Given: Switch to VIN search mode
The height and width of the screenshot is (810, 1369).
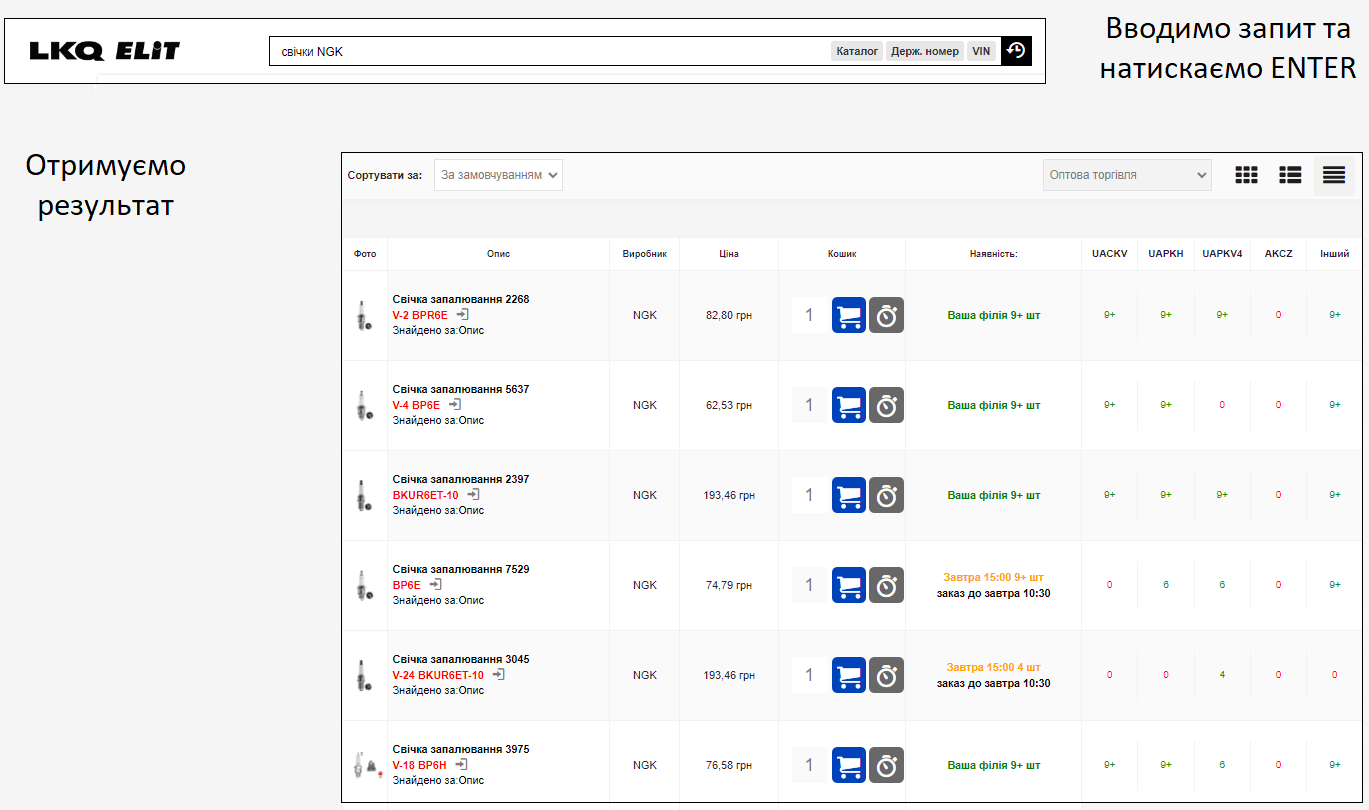Looking at the screenshot, I should pyautogui.click(x=981, y=51).
